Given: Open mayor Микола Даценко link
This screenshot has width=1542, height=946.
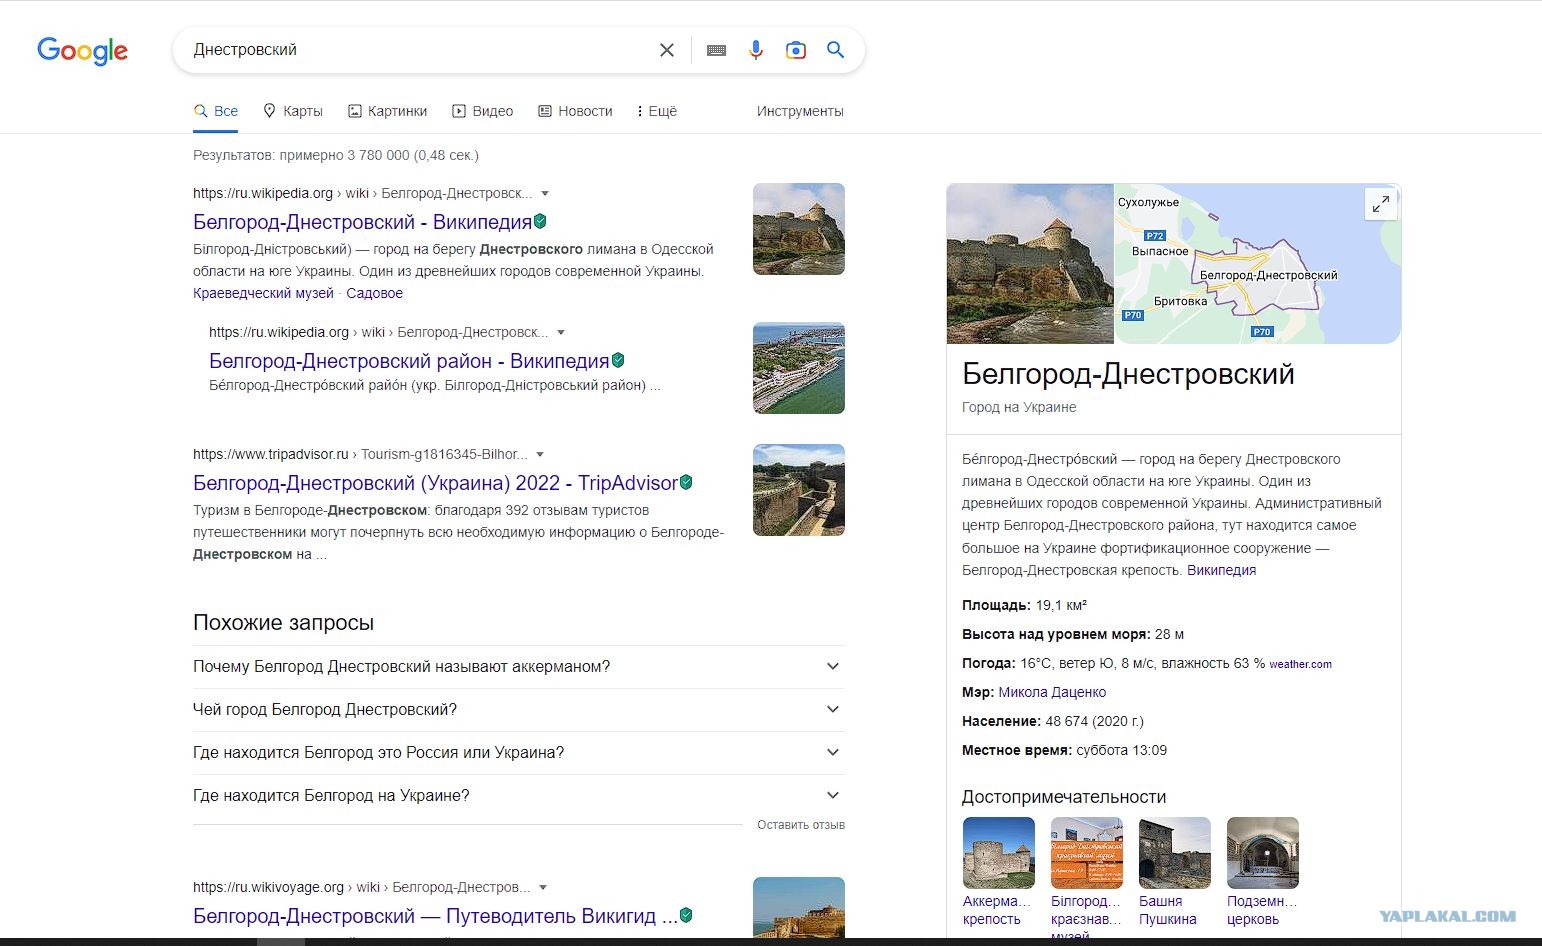Looking at the screenshot, I should click(1052, 692).
